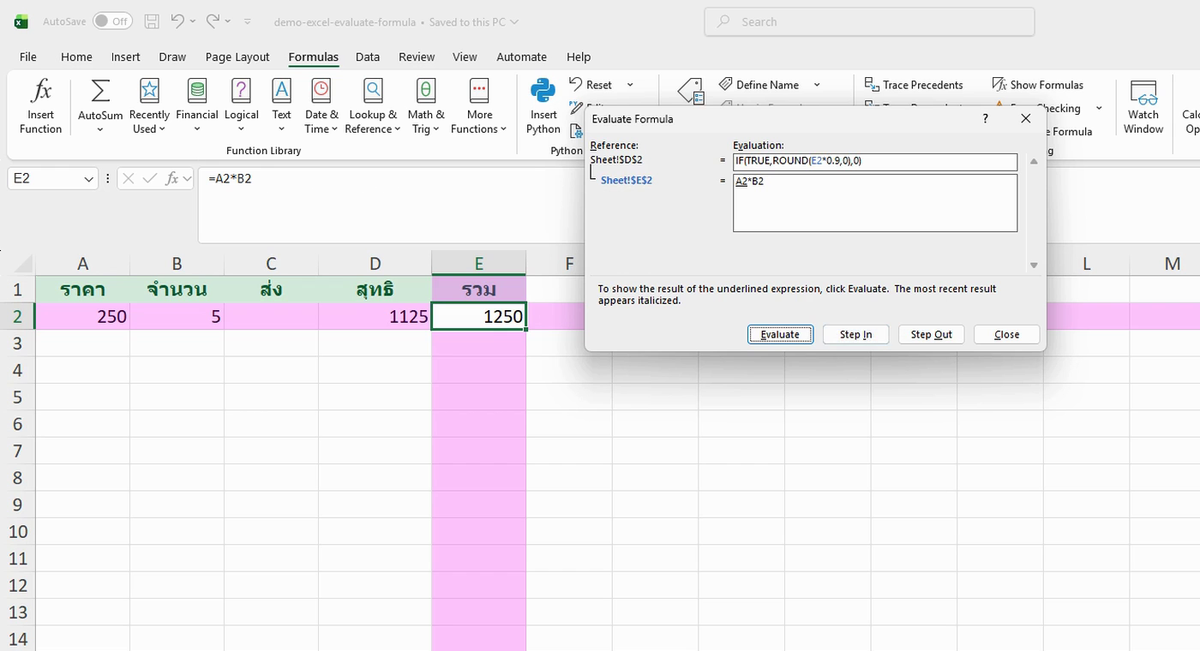Expand the Name Box dropdown
Viewport: 1200px width, 651px height.
pyautogui.click(x=90, y=178)
